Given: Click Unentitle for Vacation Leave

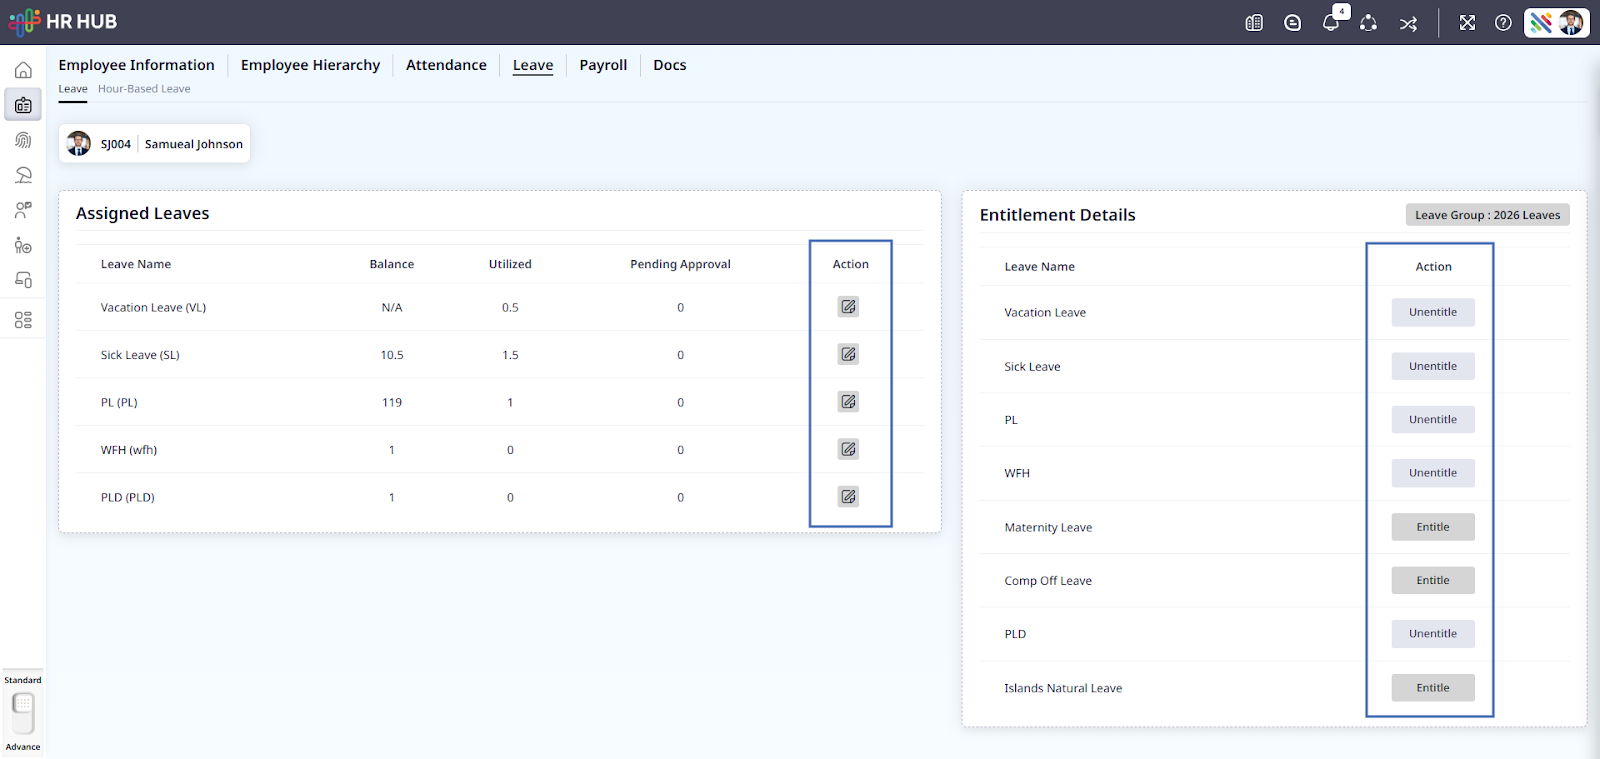Looking at the screenshot, I should (x=1432, y=312).
